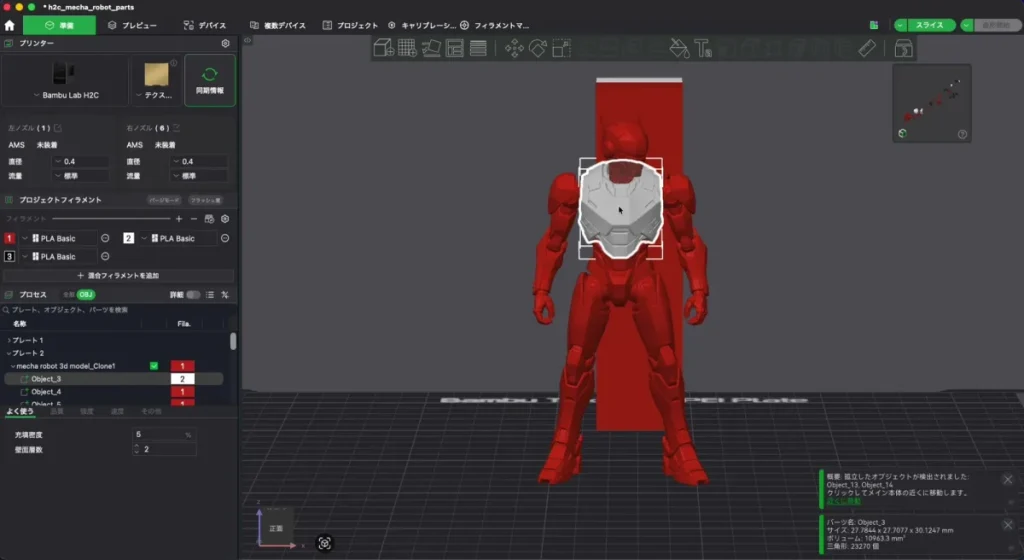Open filament 1 PLA Basic dropdown
Image resolution: width=1024 pixels, height=560 pixels.
pyautogui.click(x=57, y=238)
